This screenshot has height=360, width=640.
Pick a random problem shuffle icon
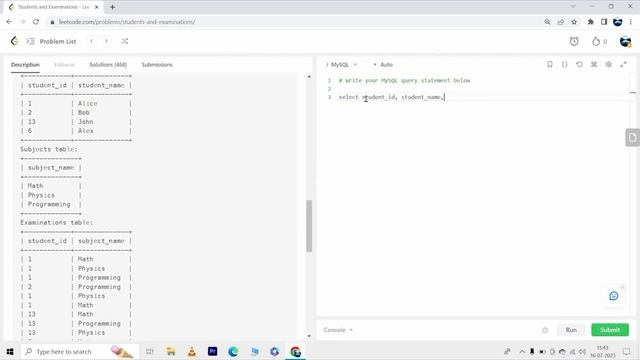click(x=124, y=41)
